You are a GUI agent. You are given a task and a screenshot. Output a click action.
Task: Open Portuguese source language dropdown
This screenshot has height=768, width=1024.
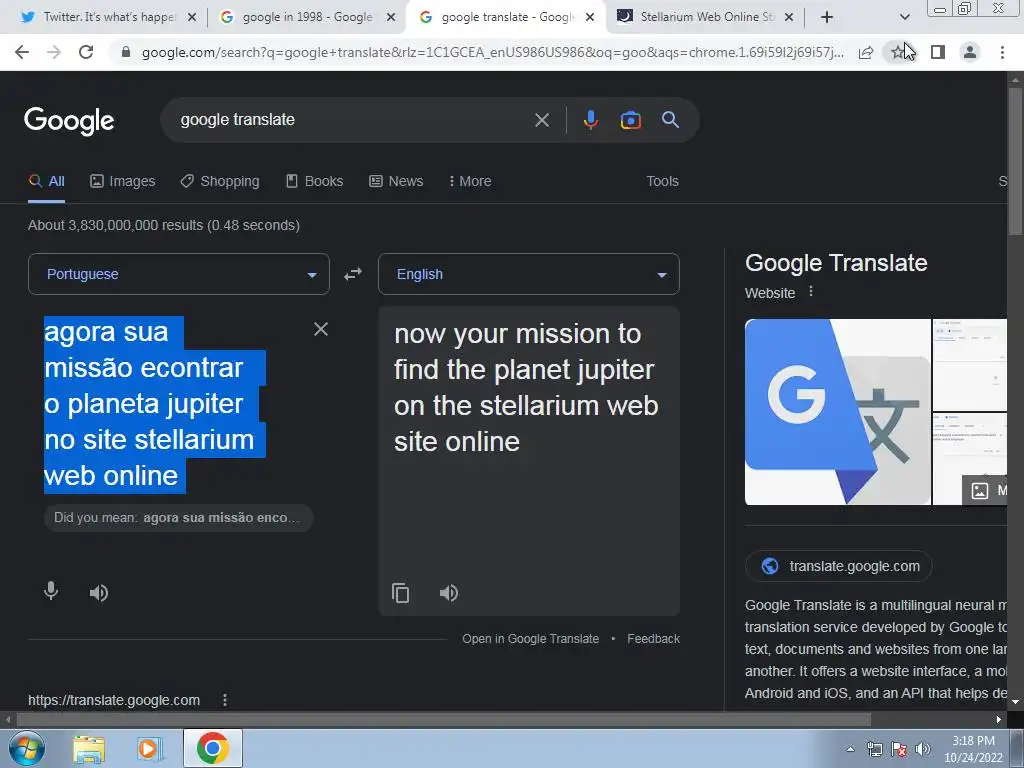coord(179,274)
